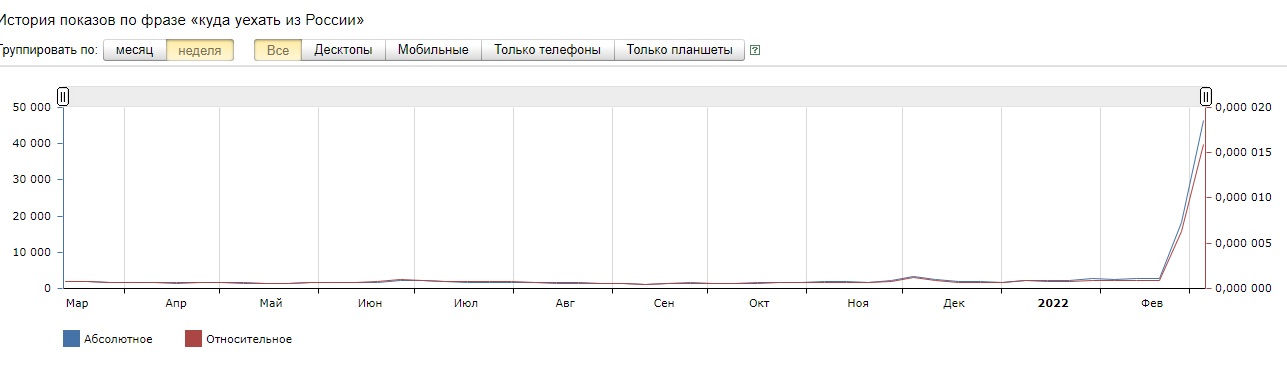Show Только планшеты statistics
The image size is (1287, 367).
coord(680,50)
